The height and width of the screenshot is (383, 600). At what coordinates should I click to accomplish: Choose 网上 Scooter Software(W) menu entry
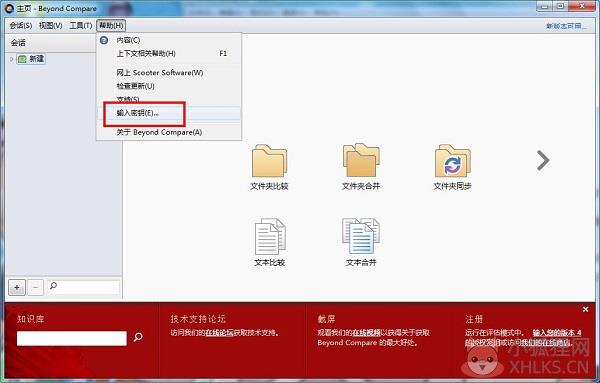[169, 73]
